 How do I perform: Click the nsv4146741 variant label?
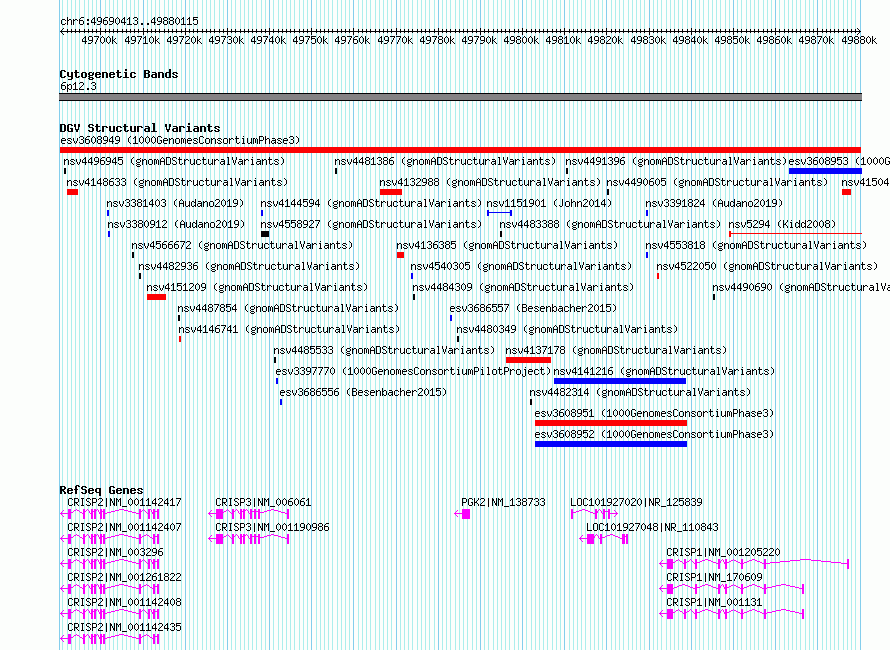289,329
